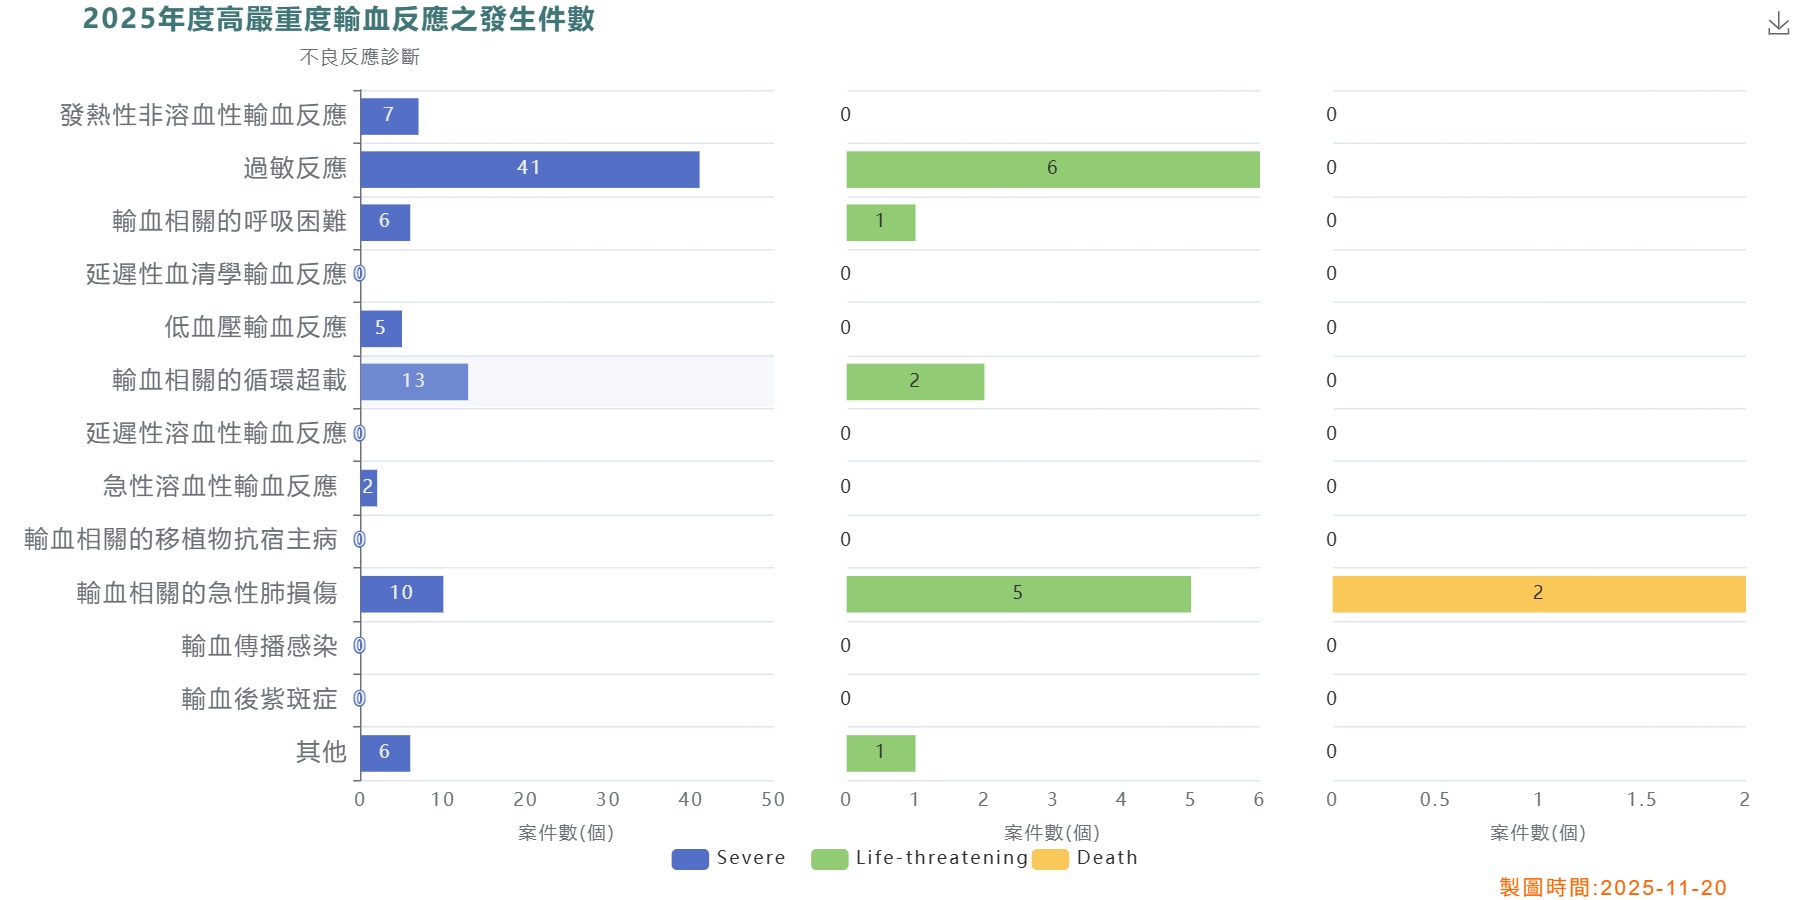Click the Severe bar showing 5

[x=380, y=328]
